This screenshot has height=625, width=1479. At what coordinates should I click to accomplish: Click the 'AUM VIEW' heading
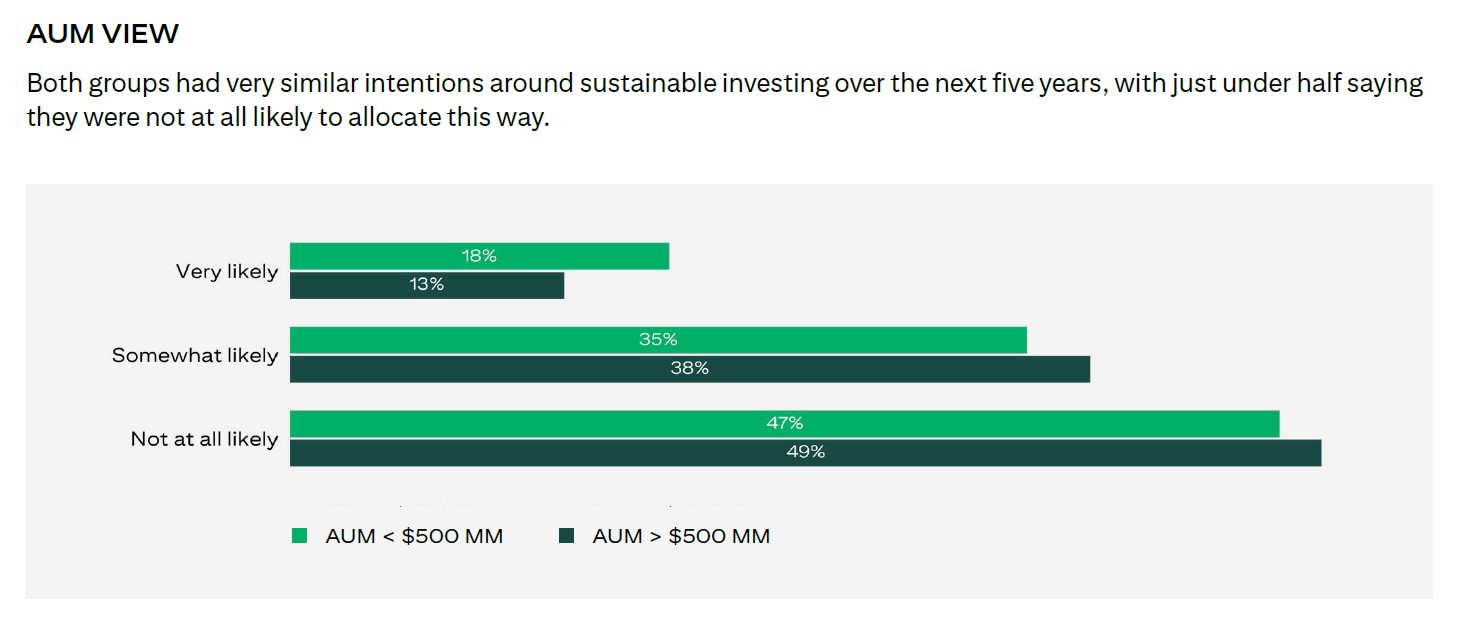click(102, 34)
